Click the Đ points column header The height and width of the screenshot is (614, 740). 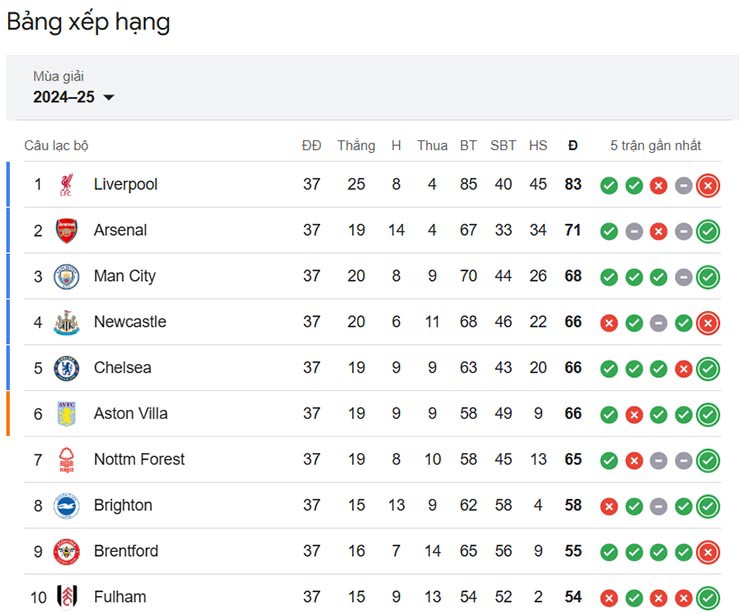pyautogui.click(x=573, y=145)
